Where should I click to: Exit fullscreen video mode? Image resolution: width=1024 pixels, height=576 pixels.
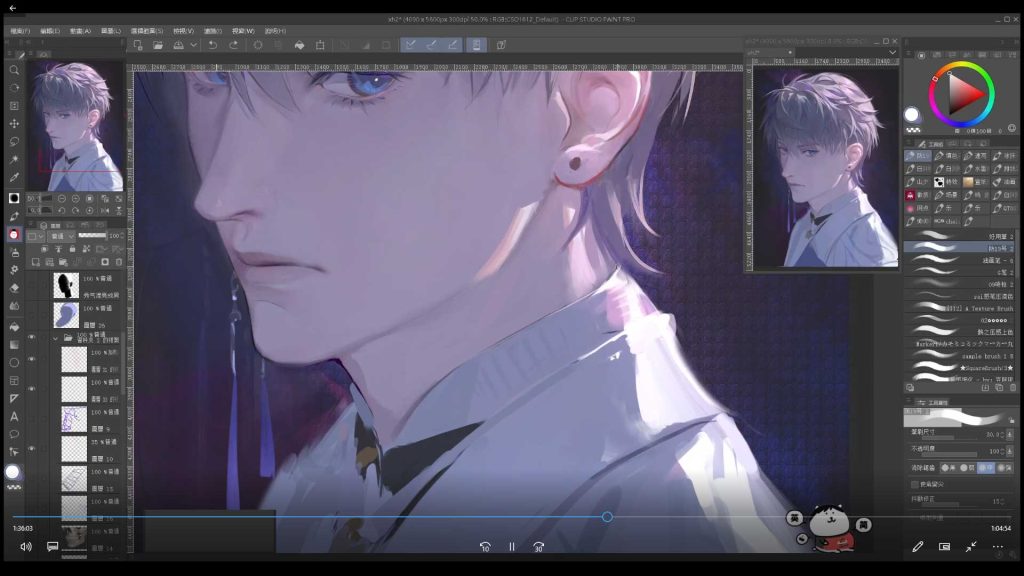pos(971,547)
